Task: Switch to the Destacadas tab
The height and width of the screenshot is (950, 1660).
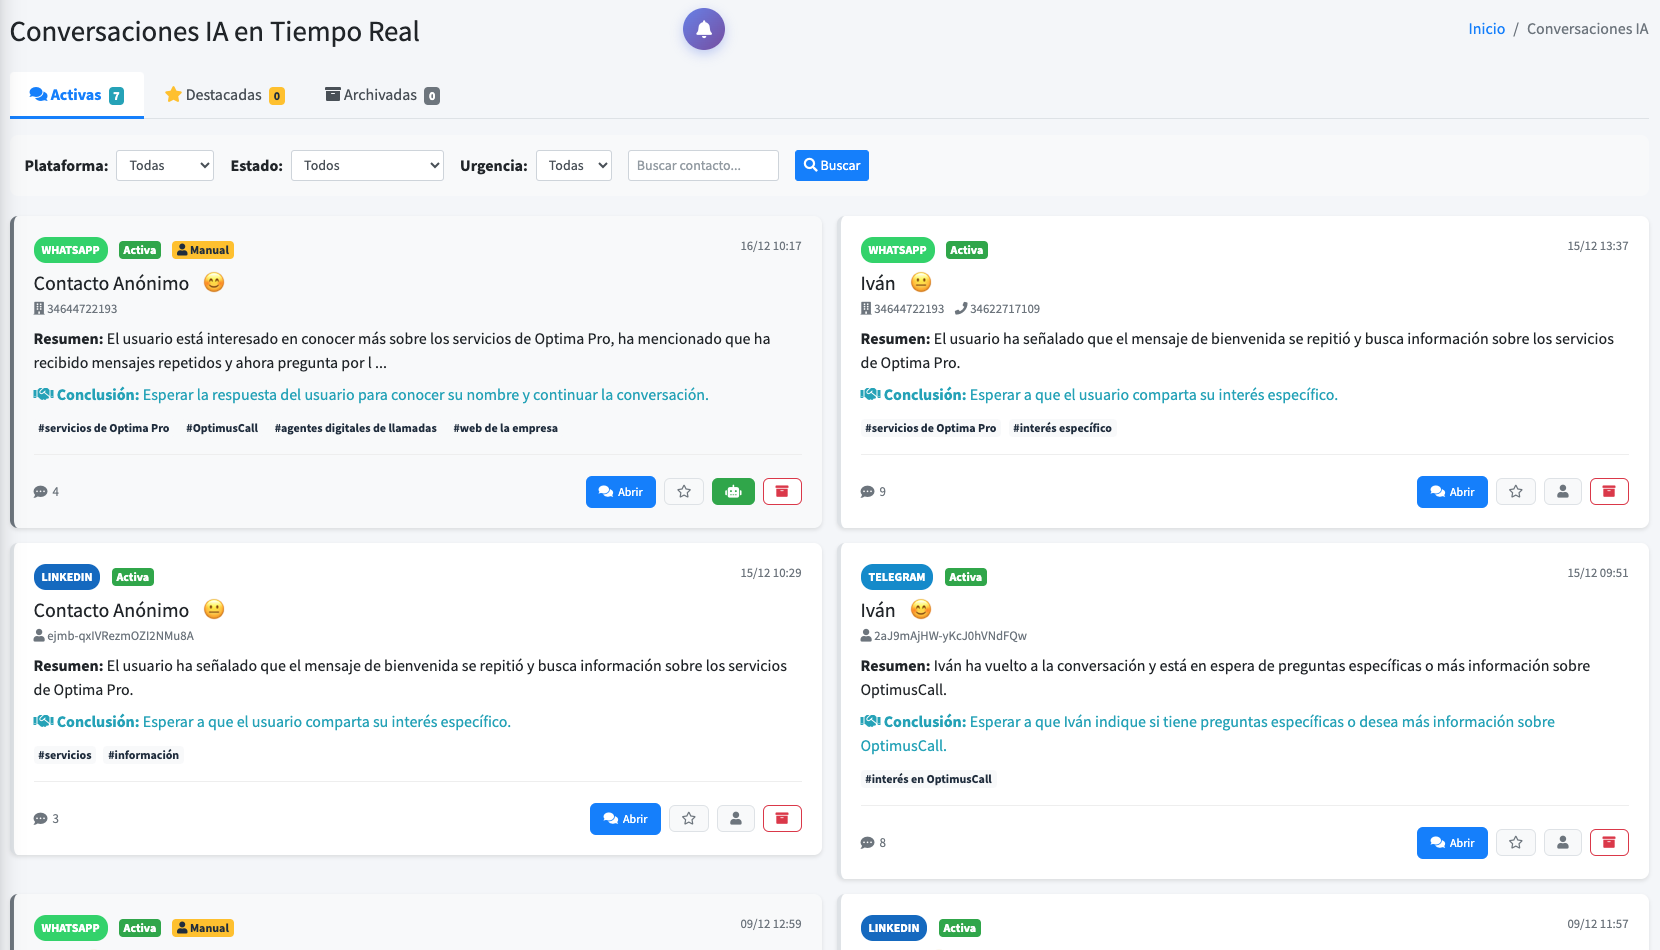Action: [224, 94]
